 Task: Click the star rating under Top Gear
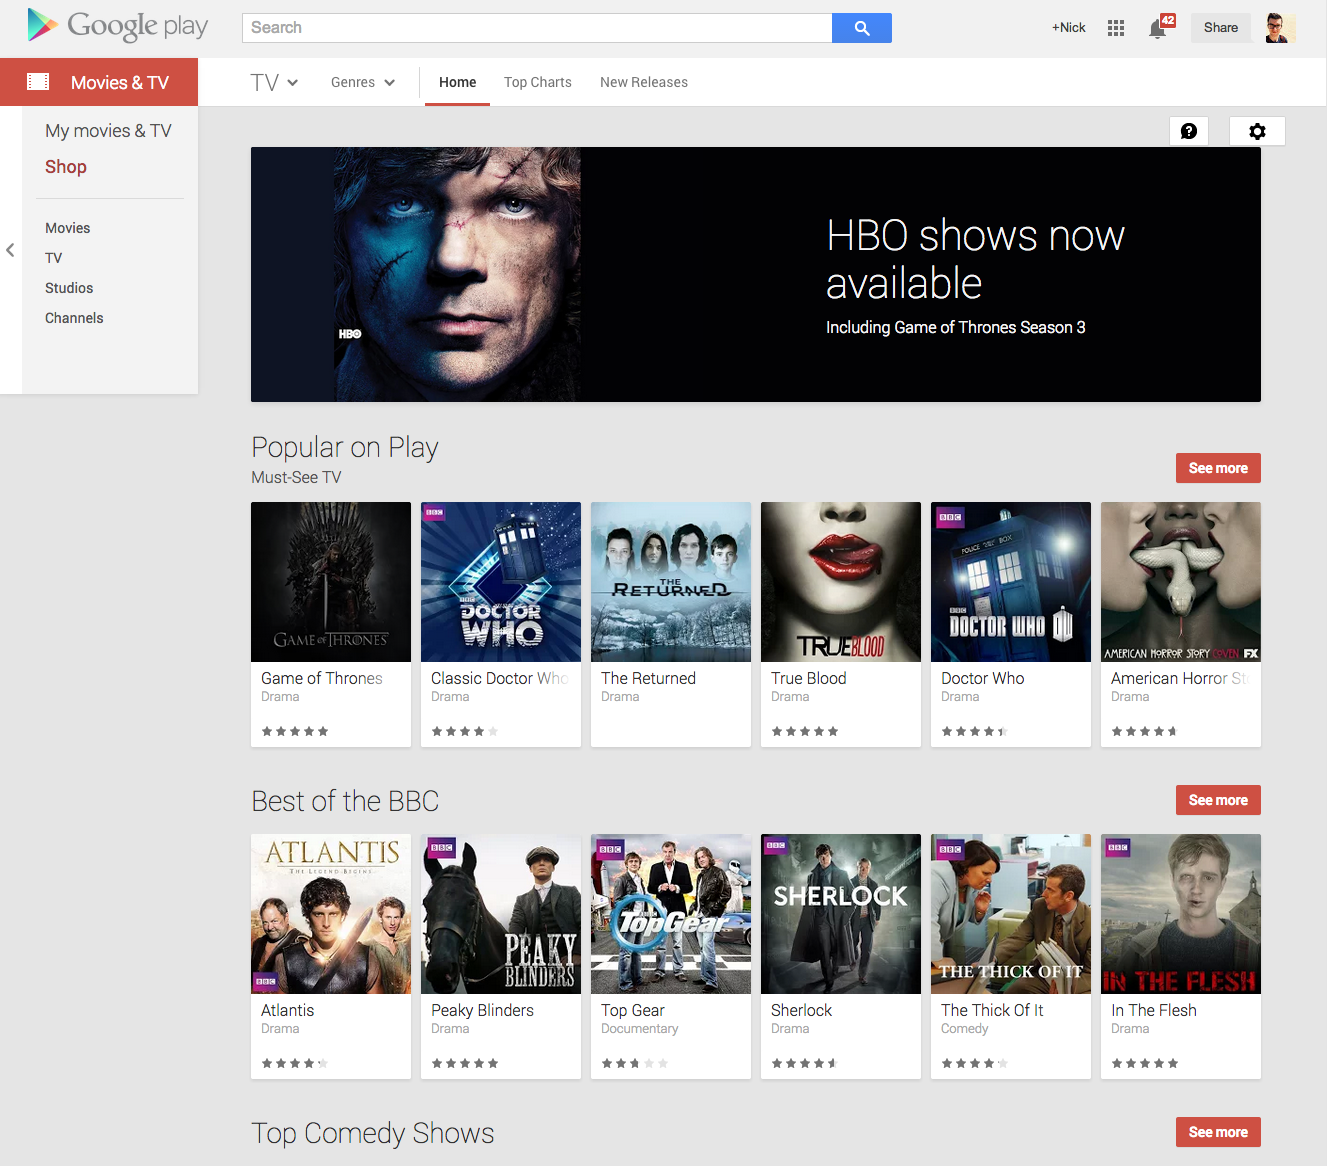click(x=635, y=1063)
